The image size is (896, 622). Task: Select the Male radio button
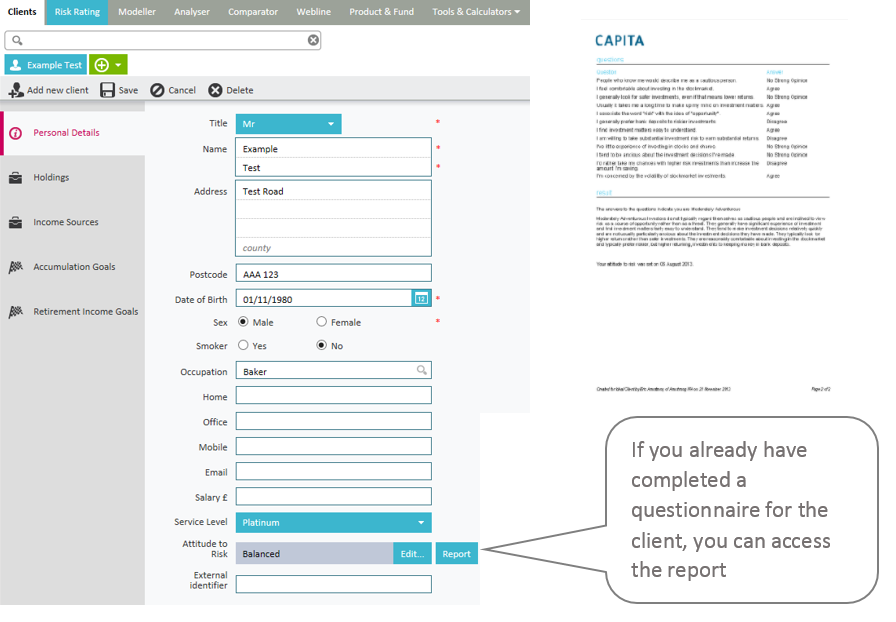243,322
